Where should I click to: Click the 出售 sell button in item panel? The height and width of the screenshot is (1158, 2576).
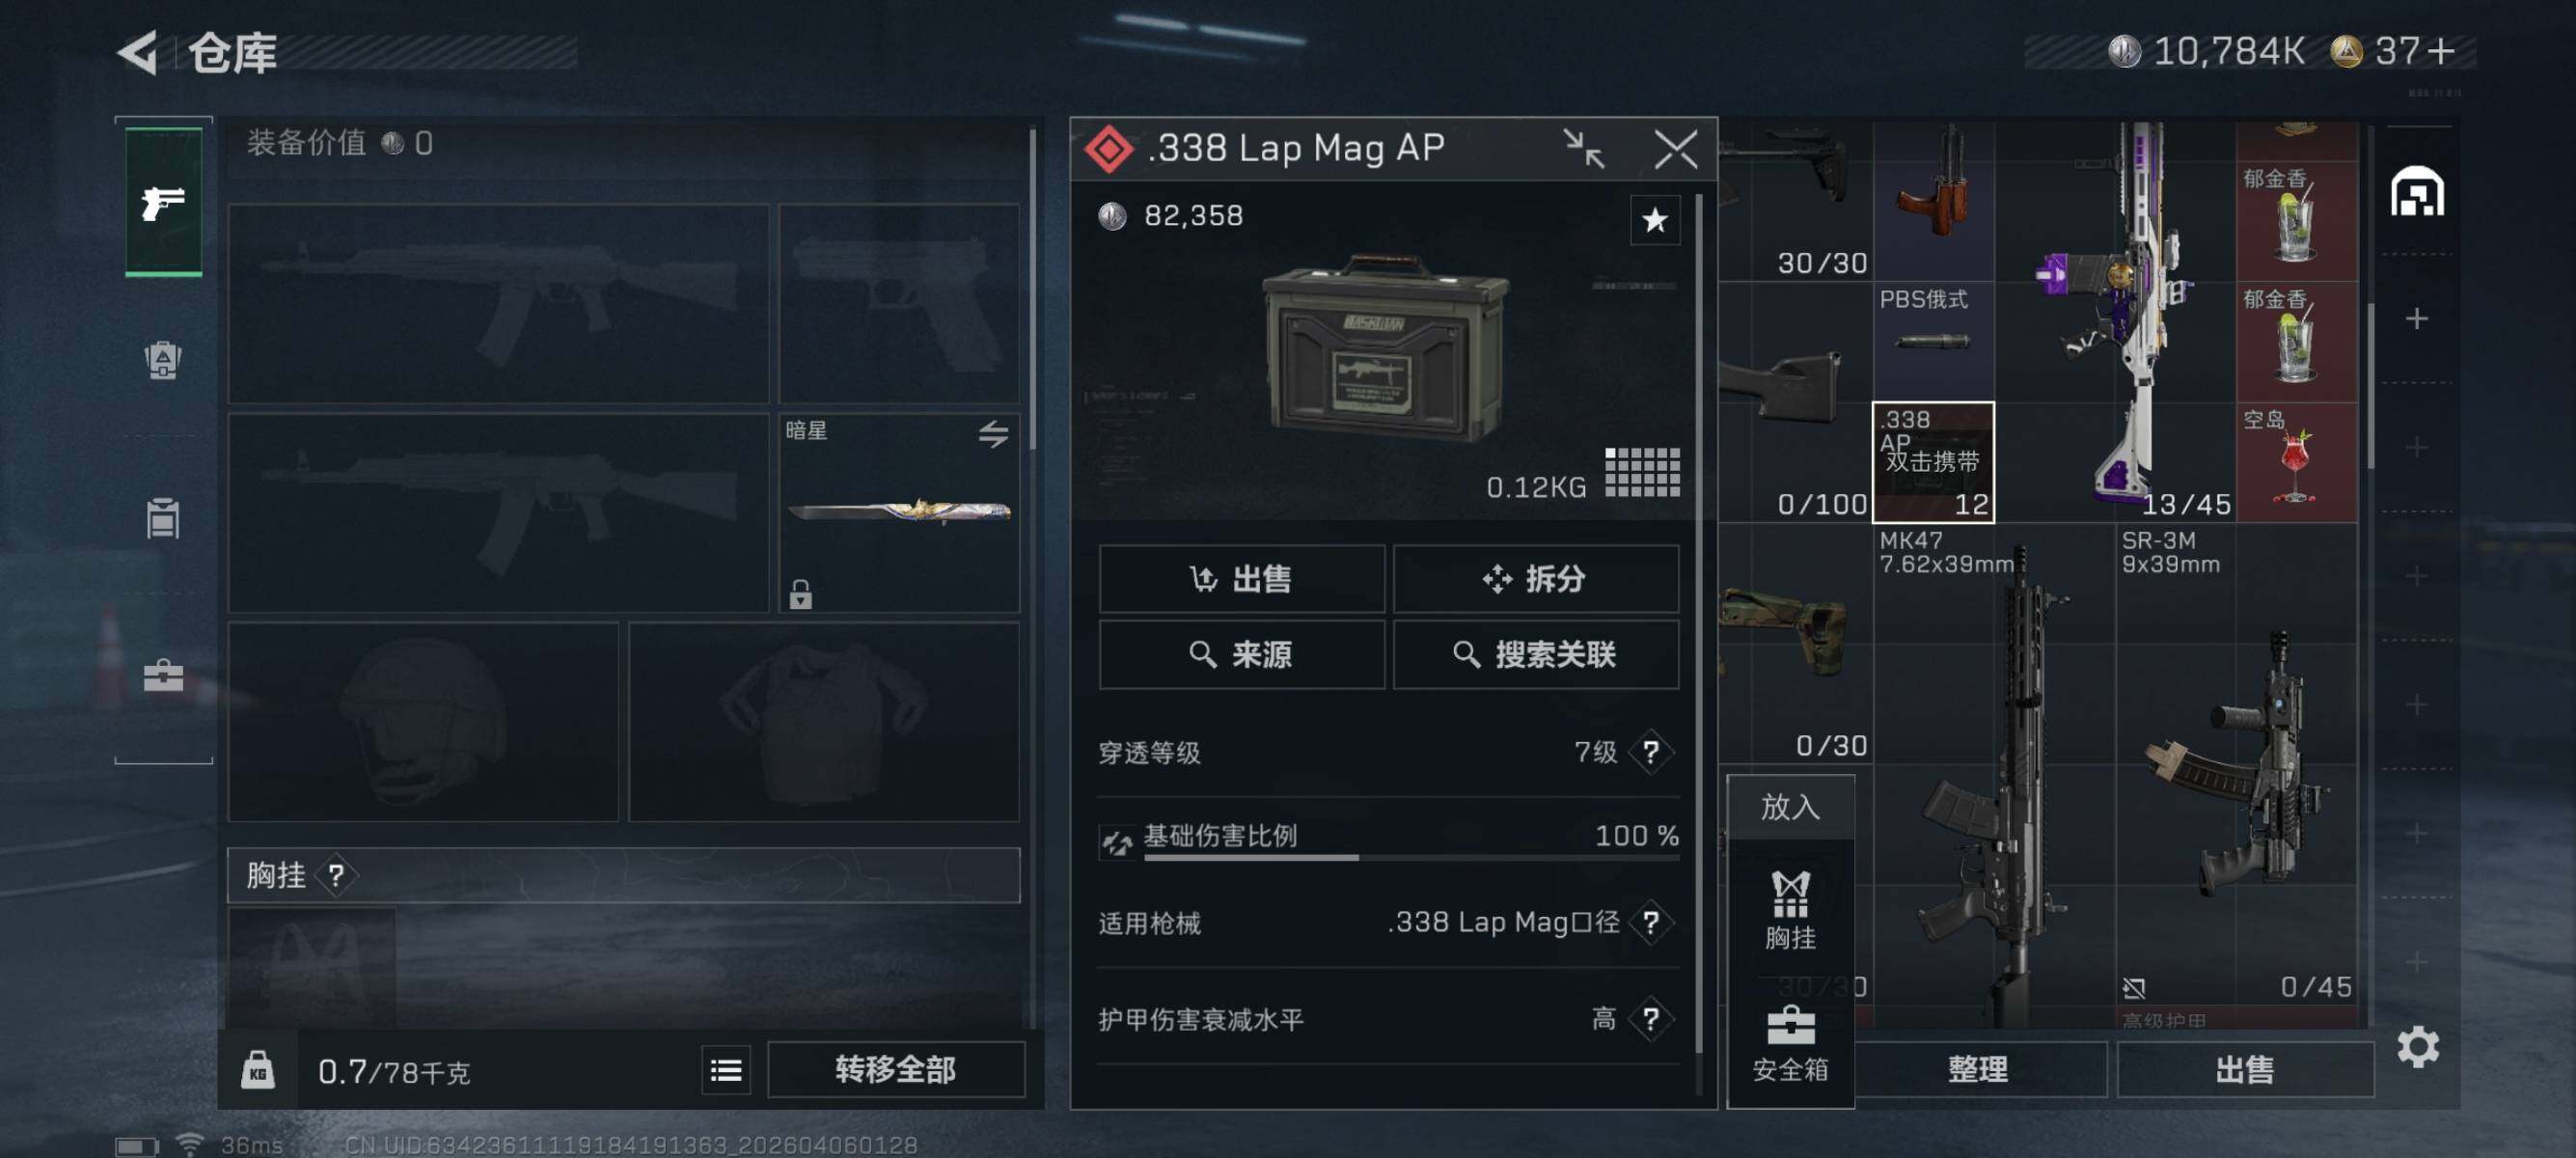(1241, 579)
